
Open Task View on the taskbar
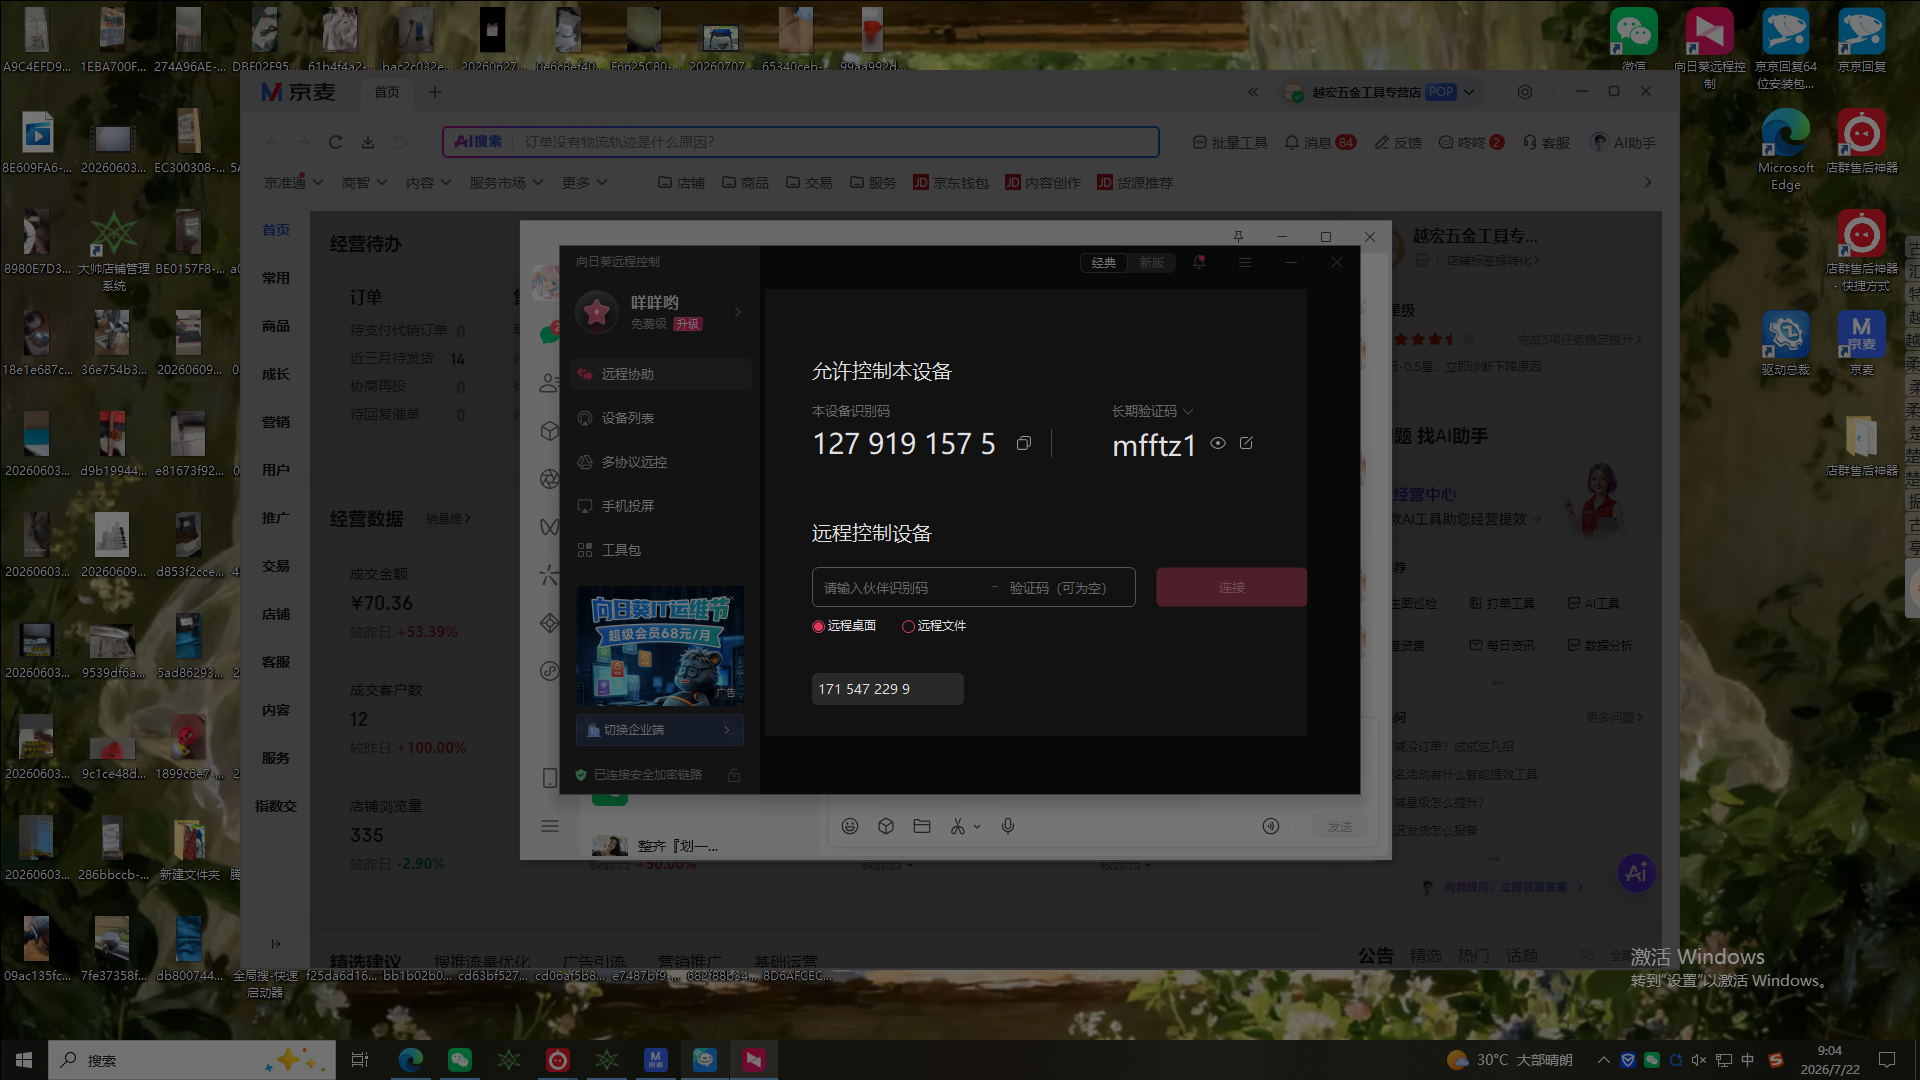pos(360,1060)
